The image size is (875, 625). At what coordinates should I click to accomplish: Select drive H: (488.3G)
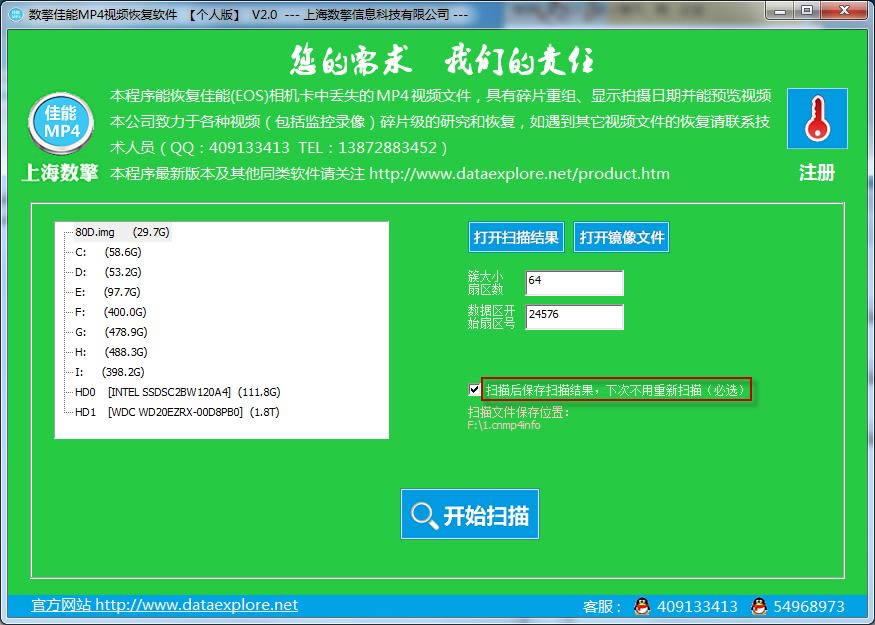click(111, 352)
